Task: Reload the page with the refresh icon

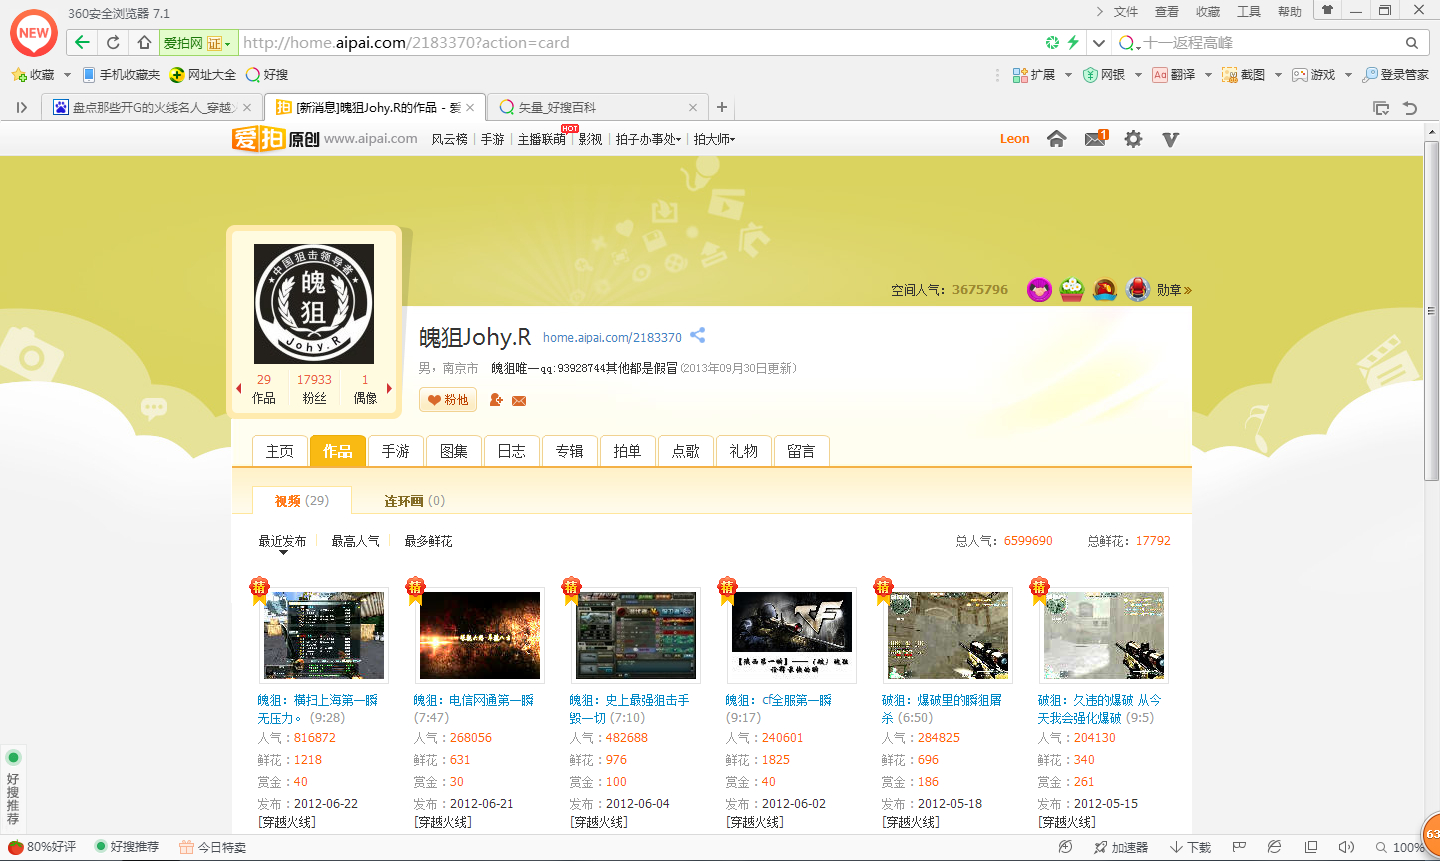Action: (x=113, y=42)
